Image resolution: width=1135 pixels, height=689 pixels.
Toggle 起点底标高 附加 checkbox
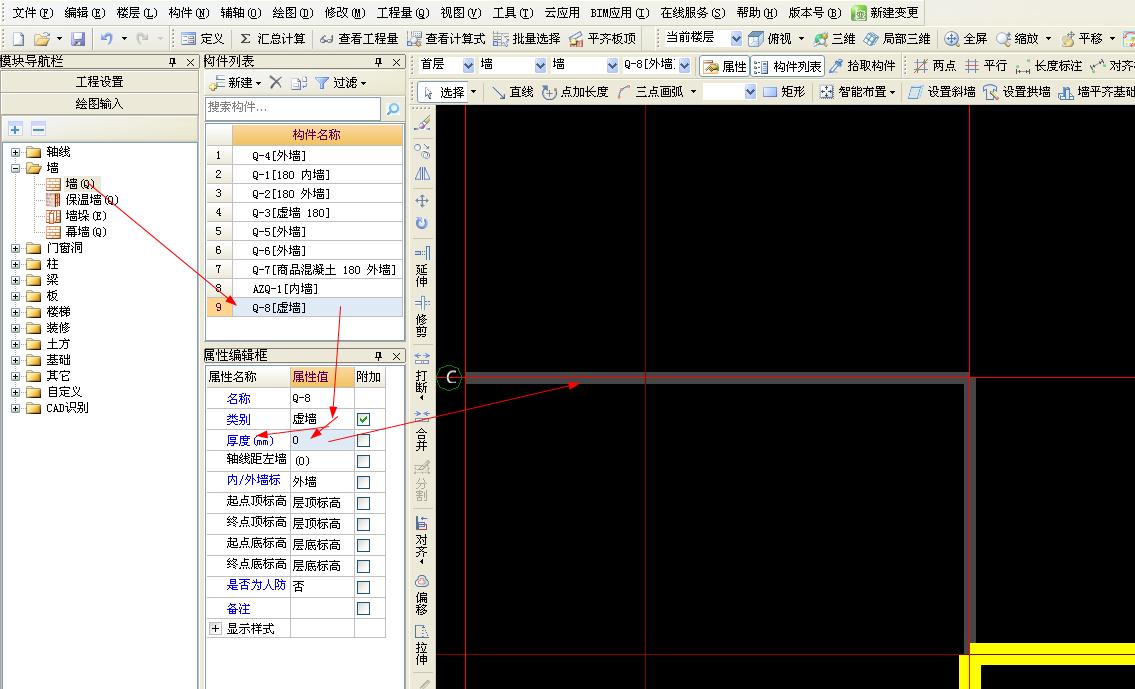[363, 545]
